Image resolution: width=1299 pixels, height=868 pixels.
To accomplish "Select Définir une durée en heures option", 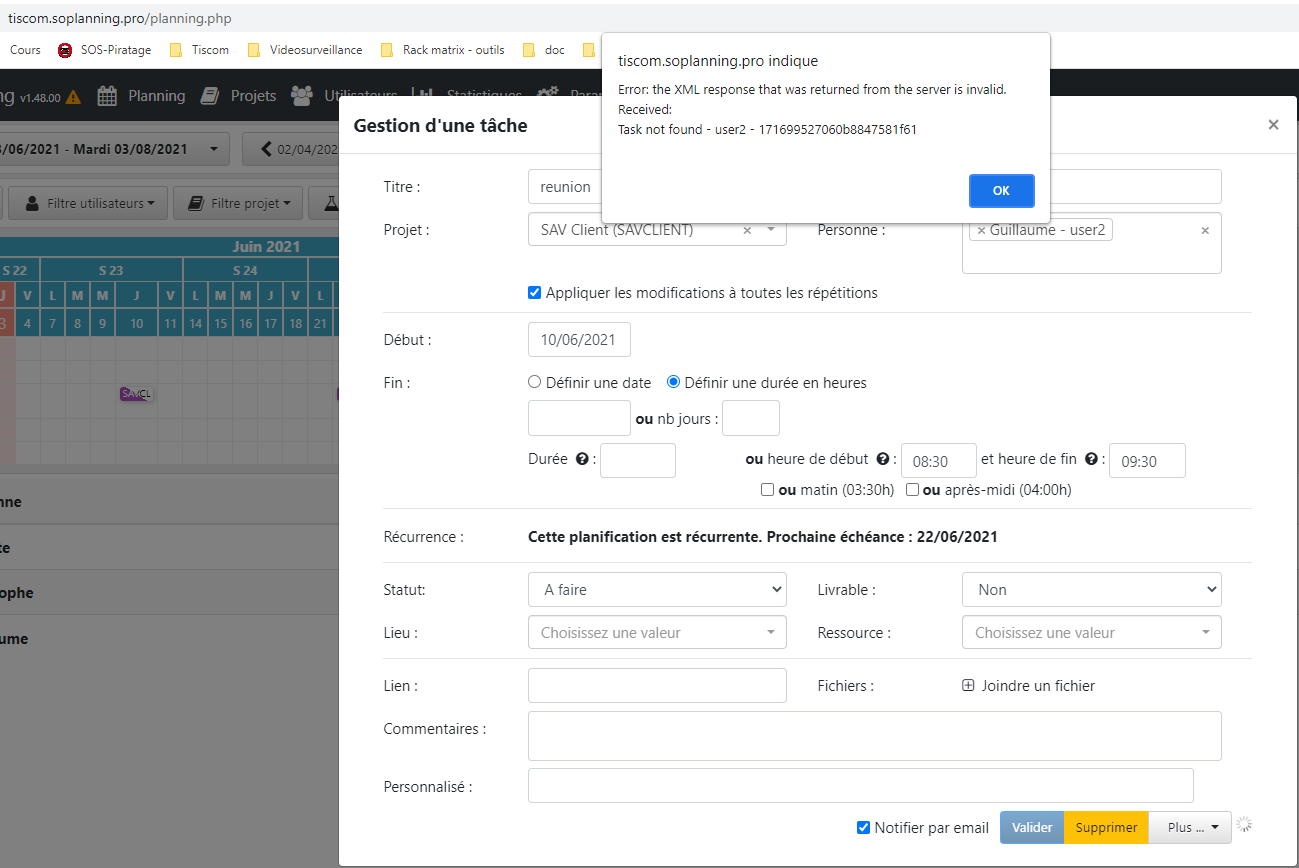I will pyautogui.click(x=673, y=382).
